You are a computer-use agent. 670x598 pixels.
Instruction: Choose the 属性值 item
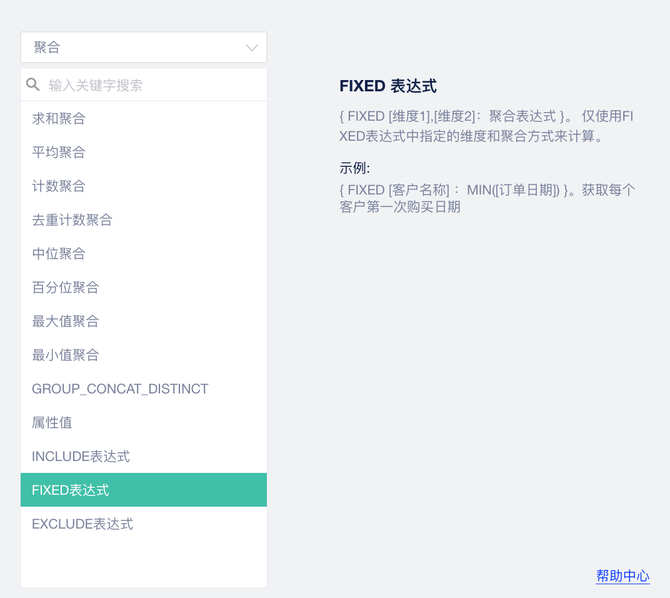coord(52,423)
